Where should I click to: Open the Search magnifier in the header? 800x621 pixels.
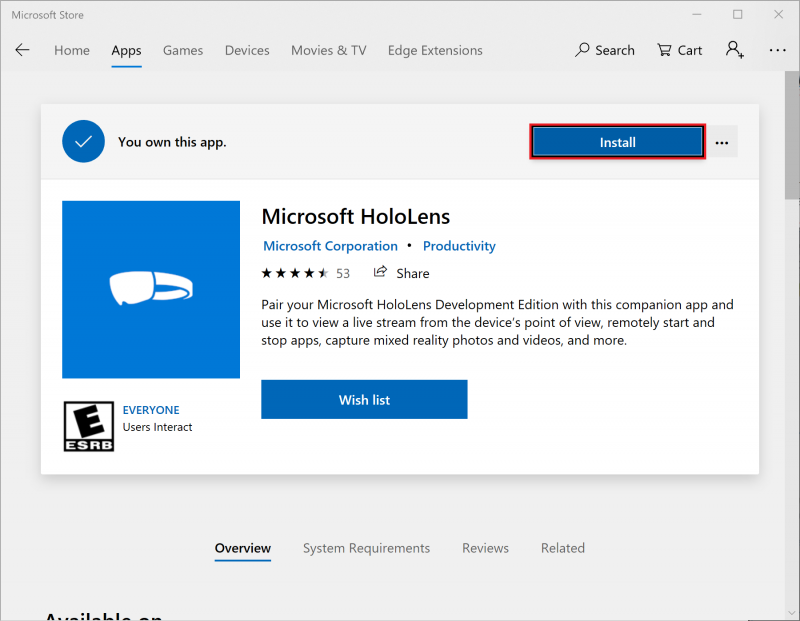[x=605, y=50]
